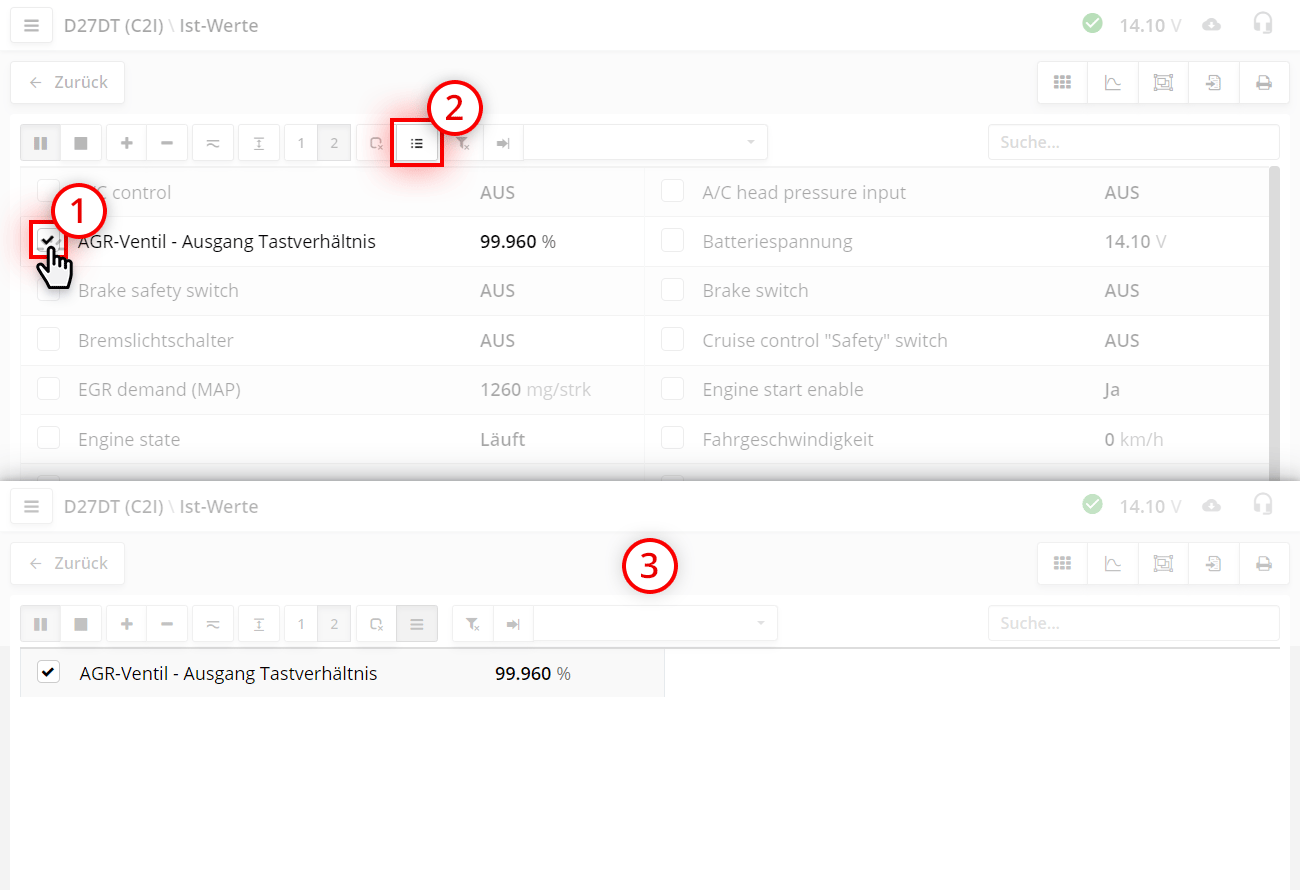This screenshot has width=1300, height=890.
Task: Enable the Bremslichtschalter checkbox
Action: pos(49,340)
